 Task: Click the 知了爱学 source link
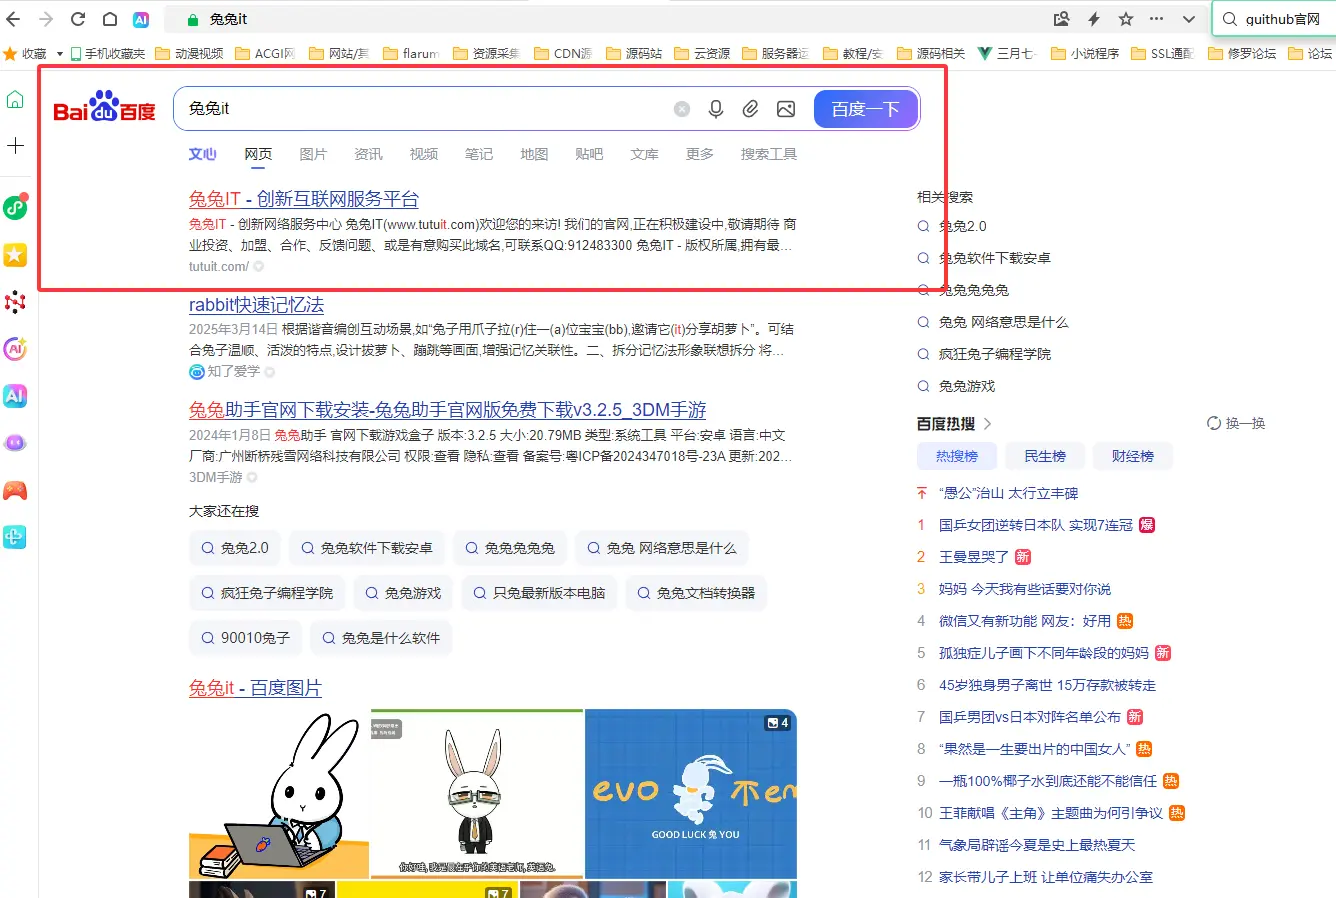click(233, 371)
